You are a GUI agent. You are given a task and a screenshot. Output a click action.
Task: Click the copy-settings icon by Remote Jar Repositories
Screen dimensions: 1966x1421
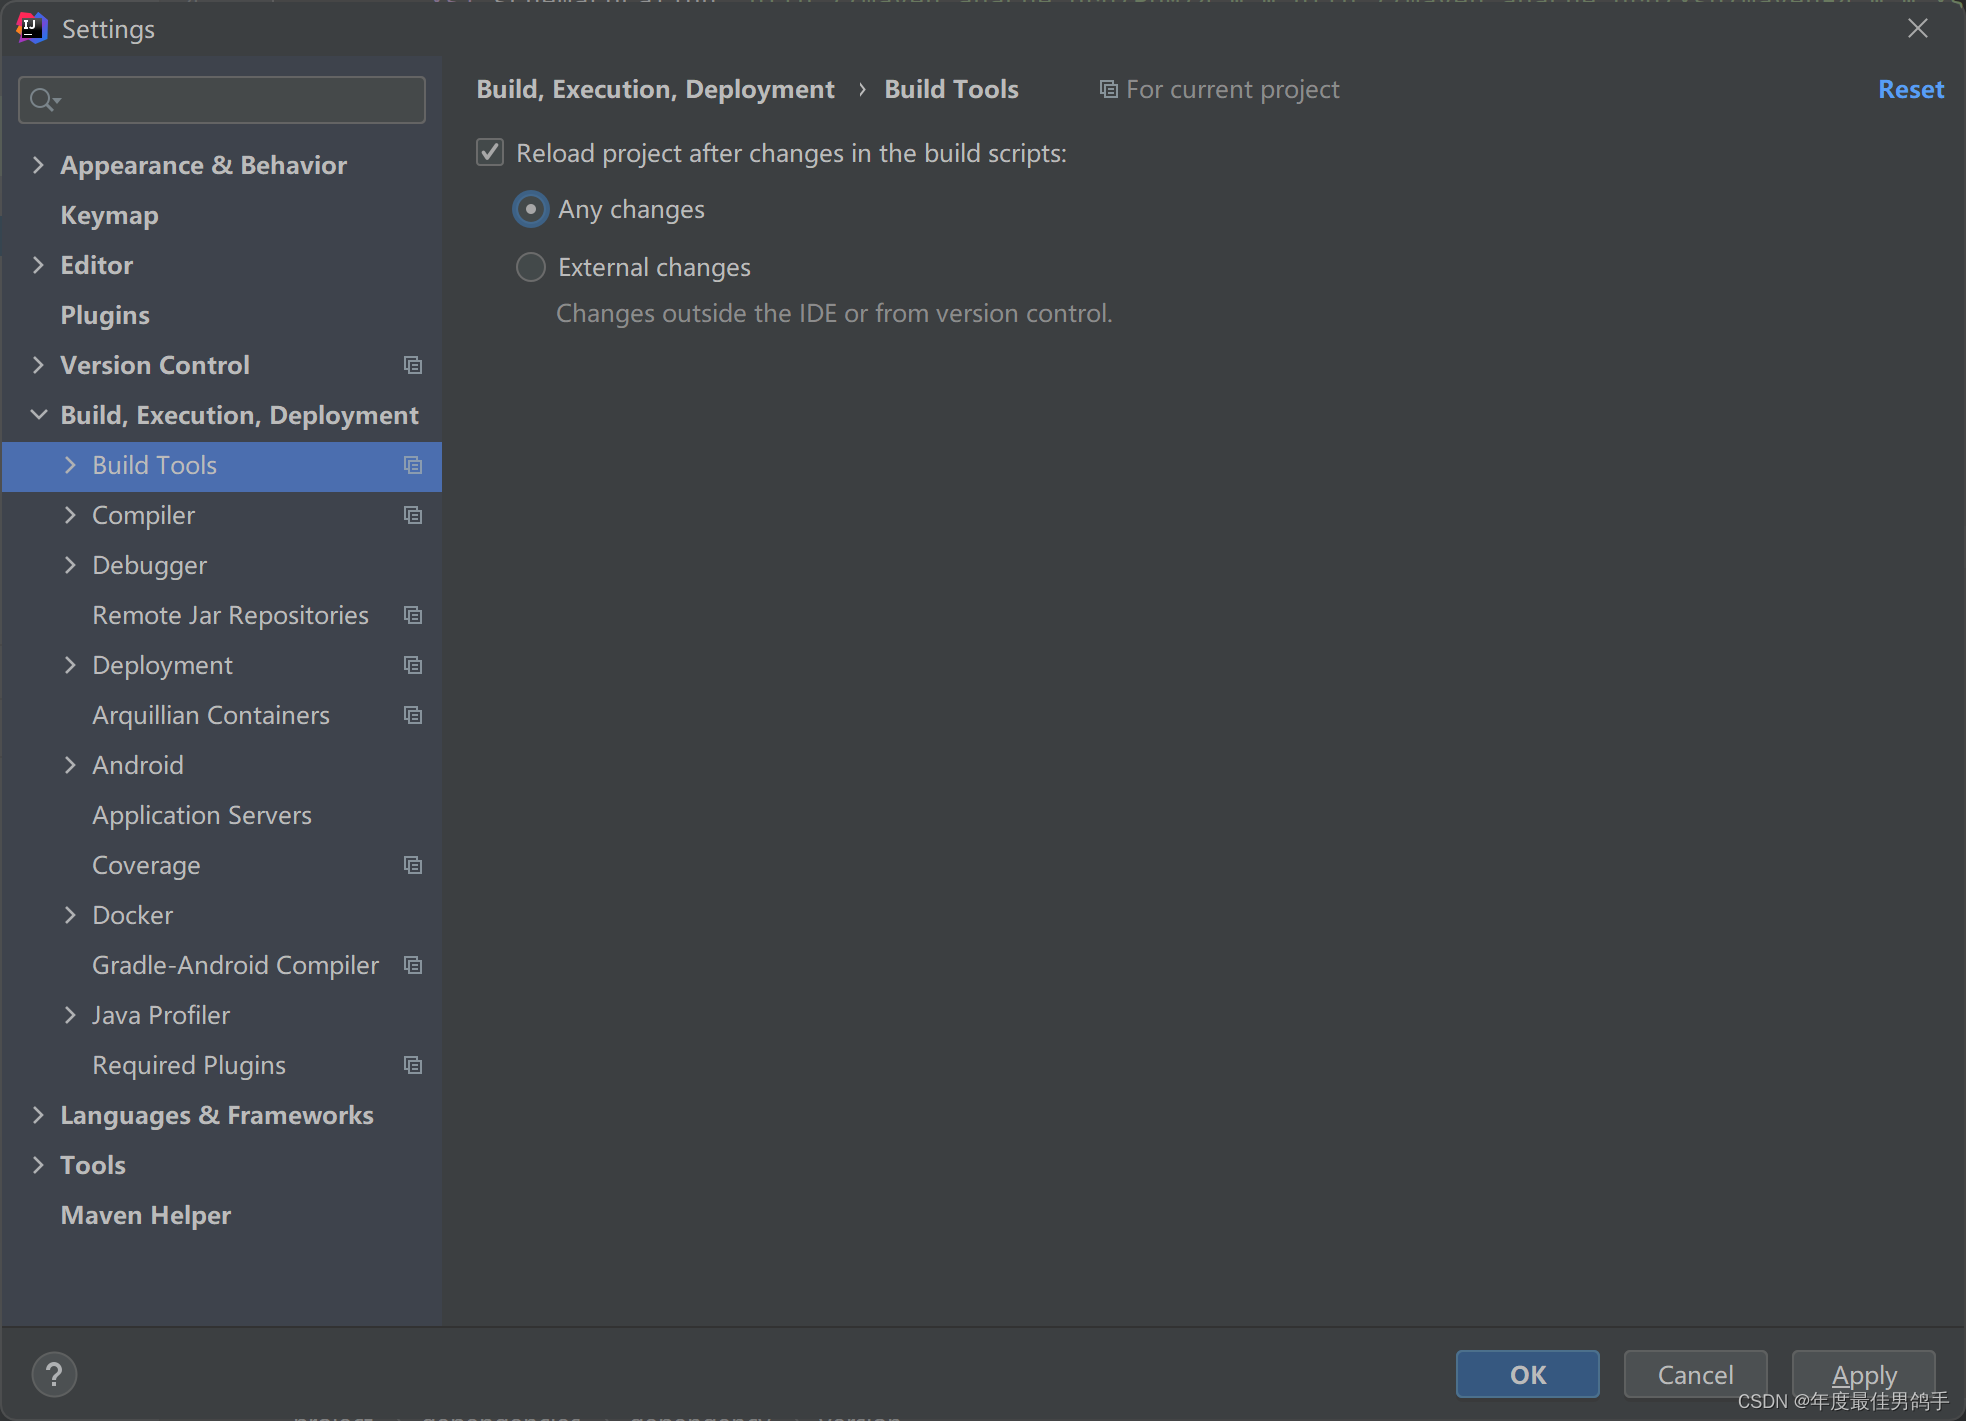point(412,615)
